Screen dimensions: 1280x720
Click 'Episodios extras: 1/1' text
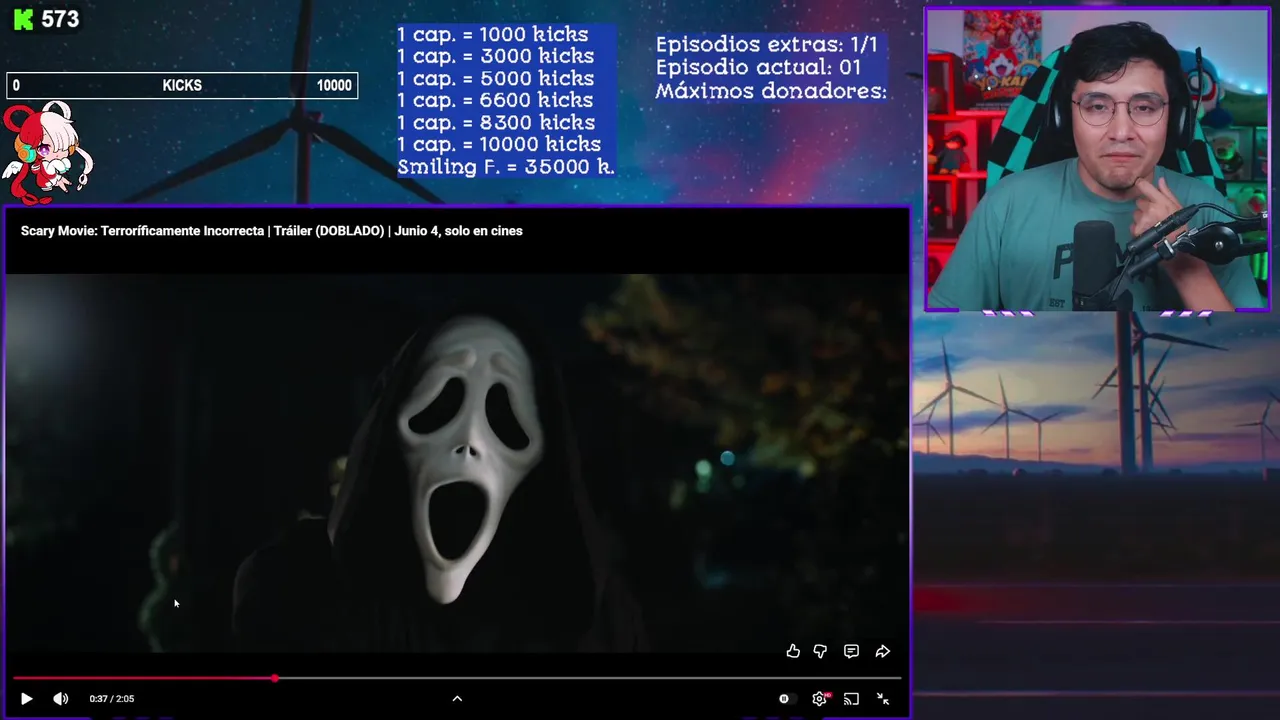pyautogui.click(x=767, y=45)
